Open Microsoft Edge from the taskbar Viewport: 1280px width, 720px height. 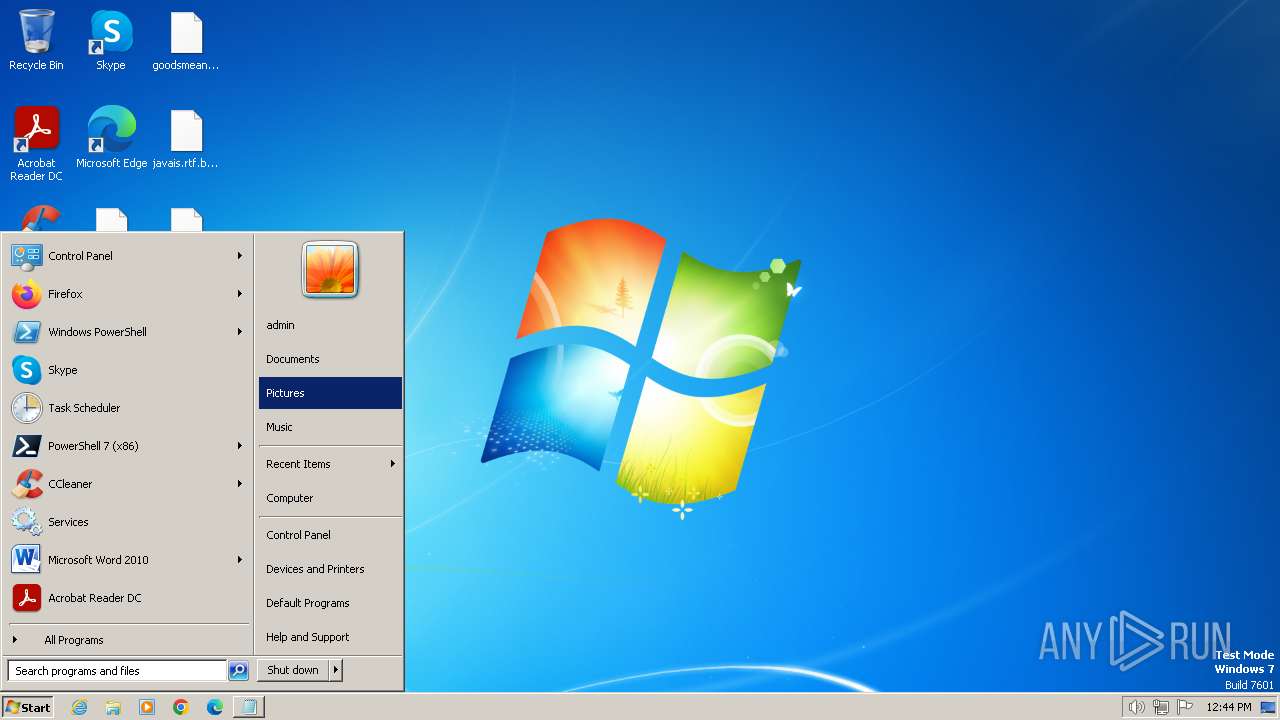click(215, 707)
